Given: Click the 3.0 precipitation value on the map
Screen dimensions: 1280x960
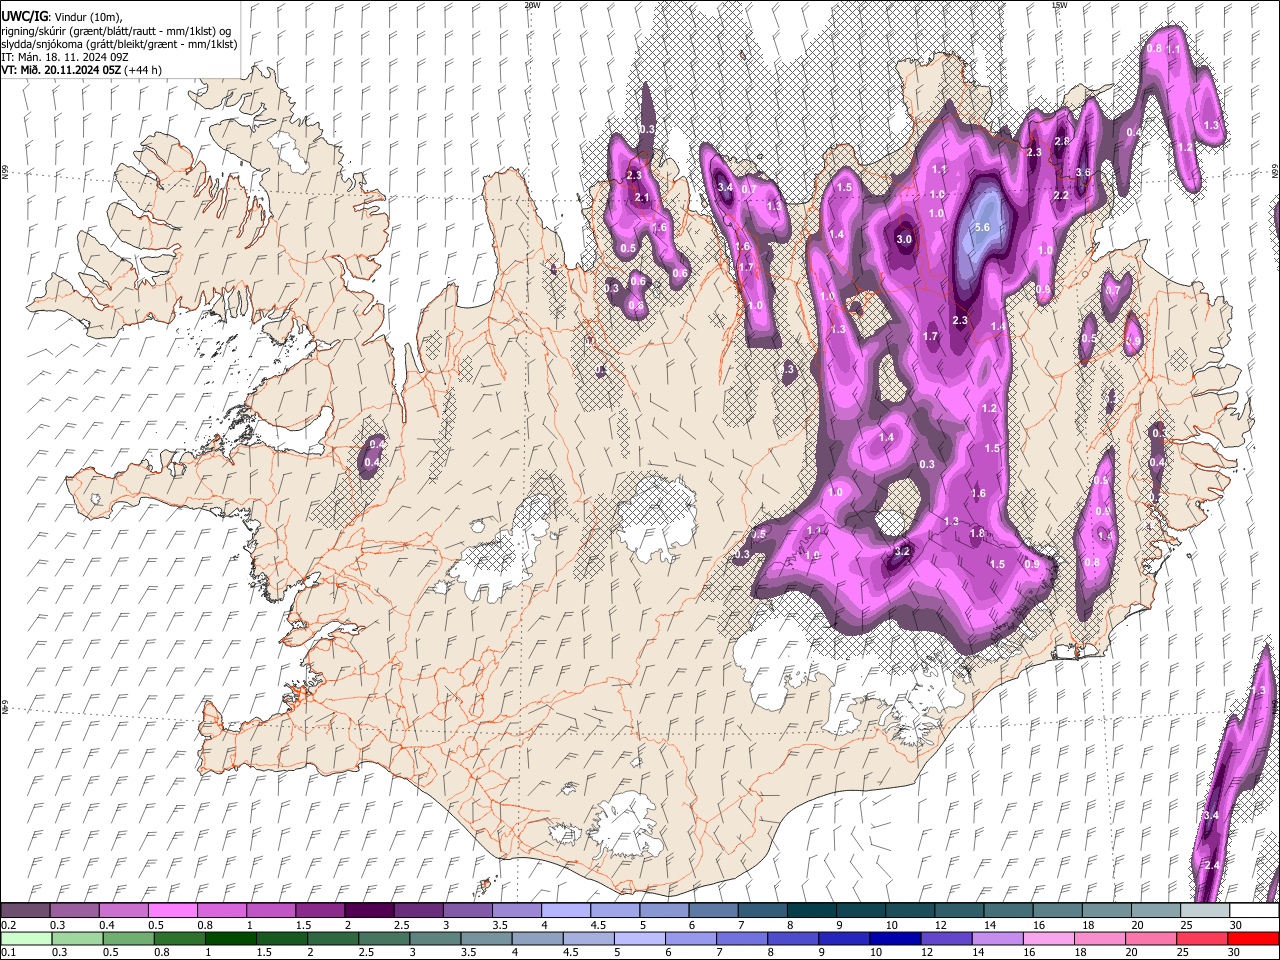Looking at the screenshot, I should [904, 240].
